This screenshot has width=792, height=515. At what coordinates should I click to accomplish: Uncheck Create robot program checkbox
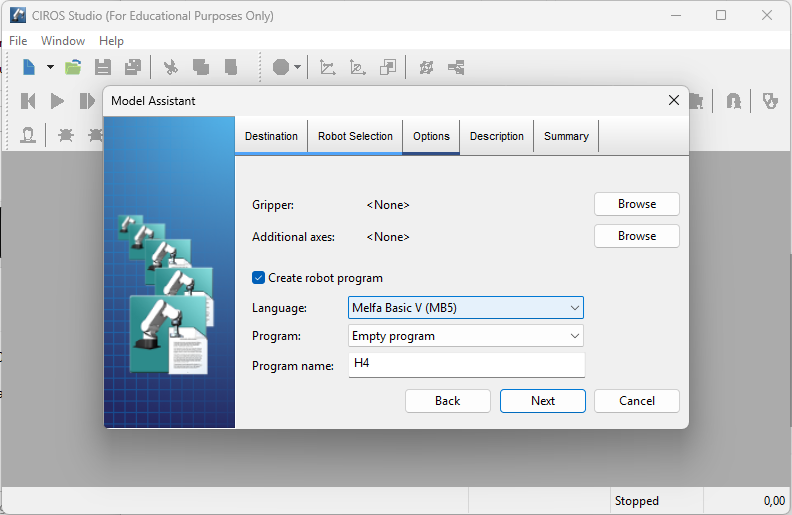click(x=258, y=278)
